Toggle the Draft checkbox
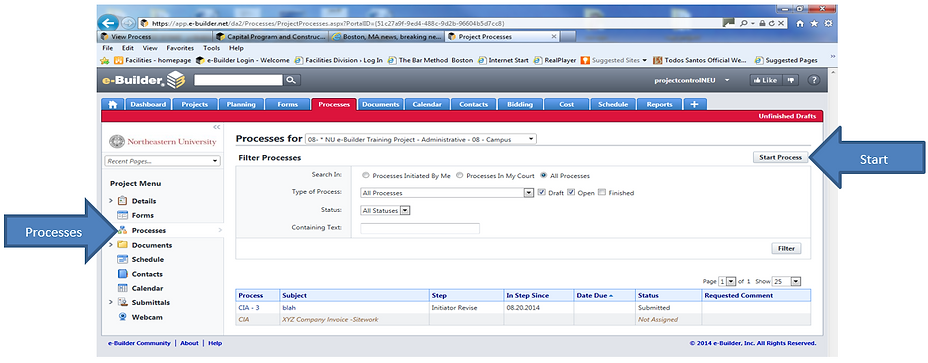 point(542,192)
